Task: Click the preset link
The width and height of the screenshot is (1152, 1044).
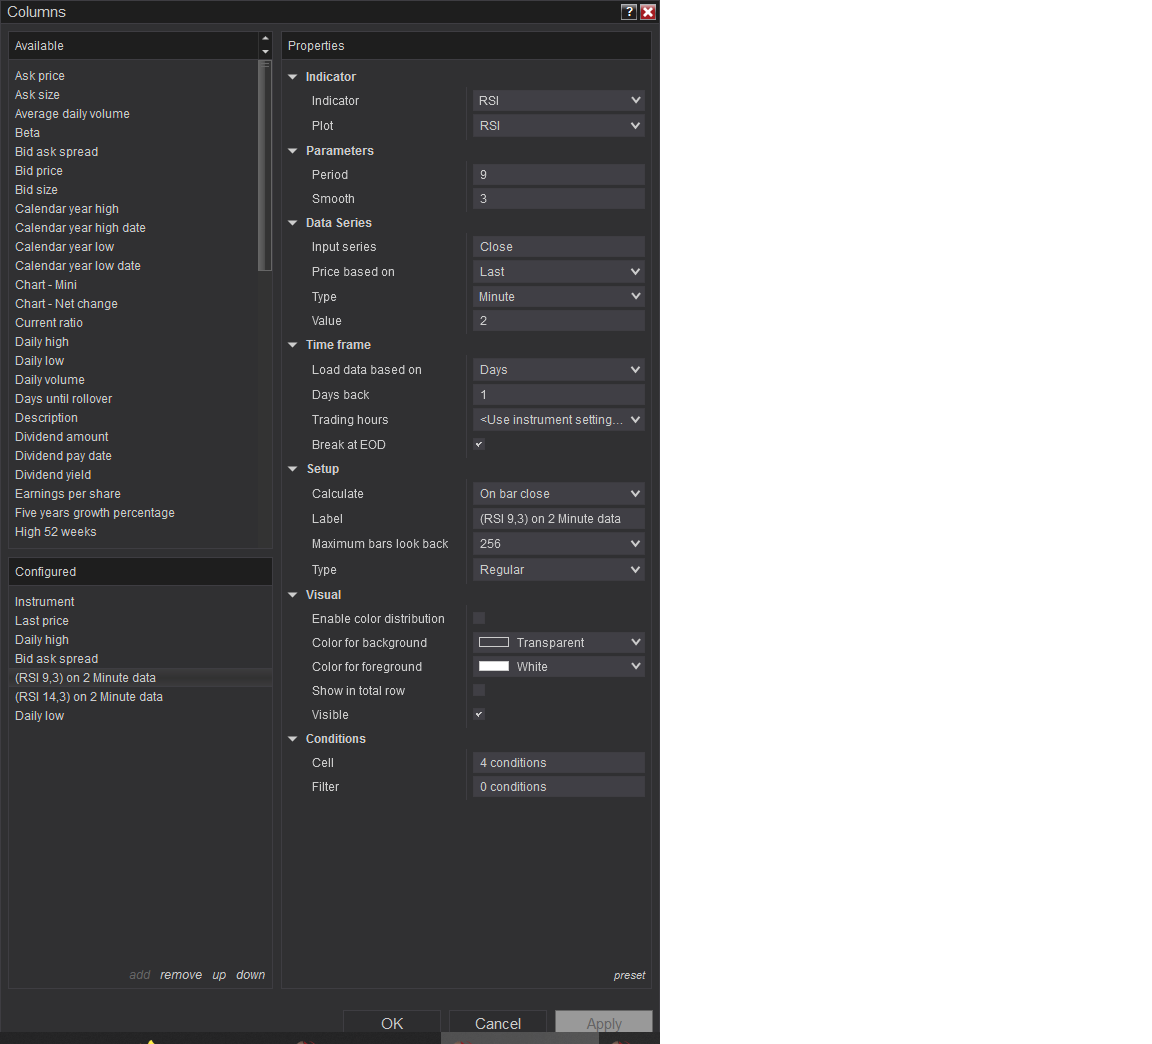Action: click(629, 975)
